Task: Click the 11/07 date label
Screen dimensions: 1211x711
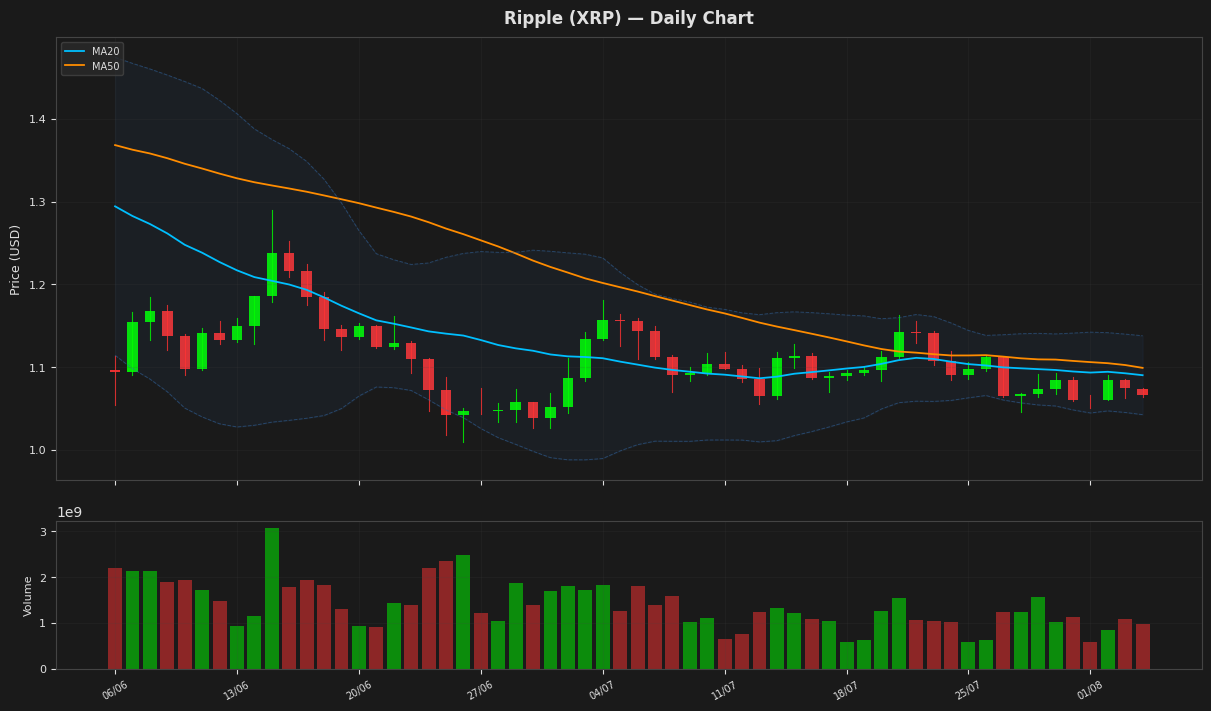Action: click(725, 689)
